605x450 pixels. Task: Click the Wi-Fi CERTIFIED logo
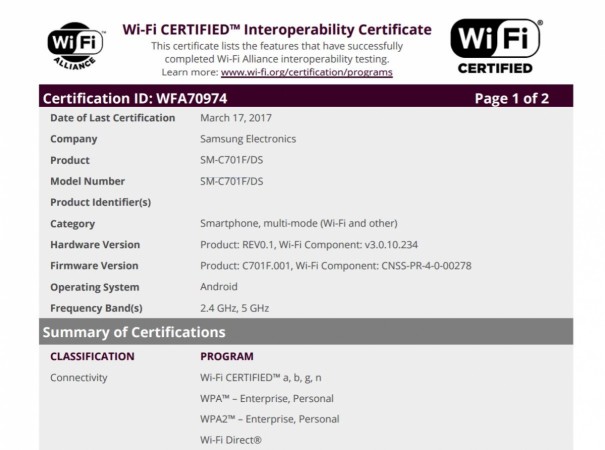(496, 46)
